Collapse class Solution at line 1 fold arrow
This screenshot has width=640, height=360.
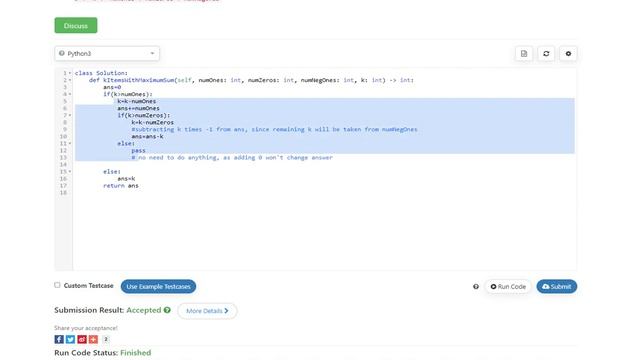70,73
